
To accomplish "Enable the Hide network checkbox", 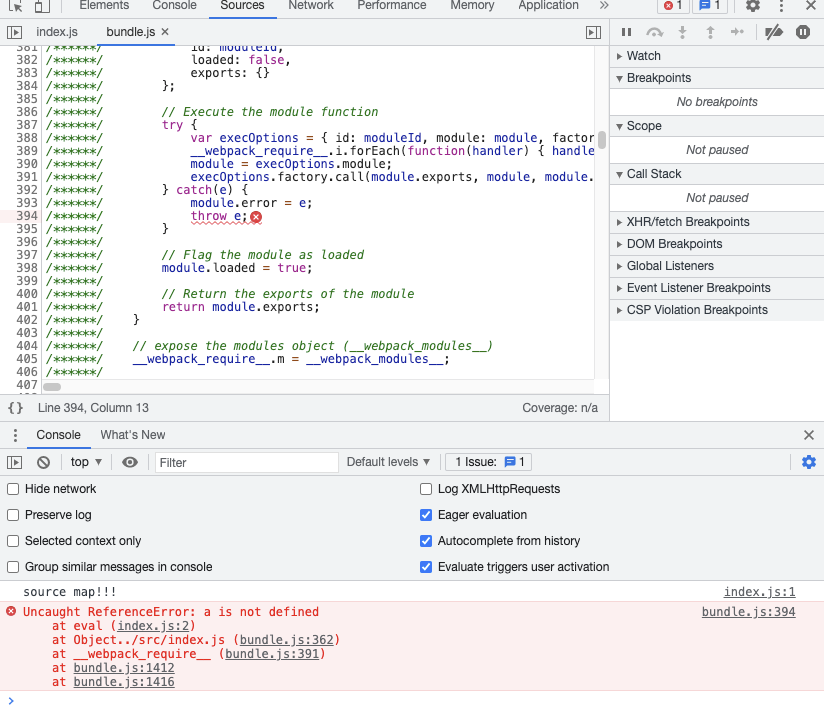I will 13,489.
